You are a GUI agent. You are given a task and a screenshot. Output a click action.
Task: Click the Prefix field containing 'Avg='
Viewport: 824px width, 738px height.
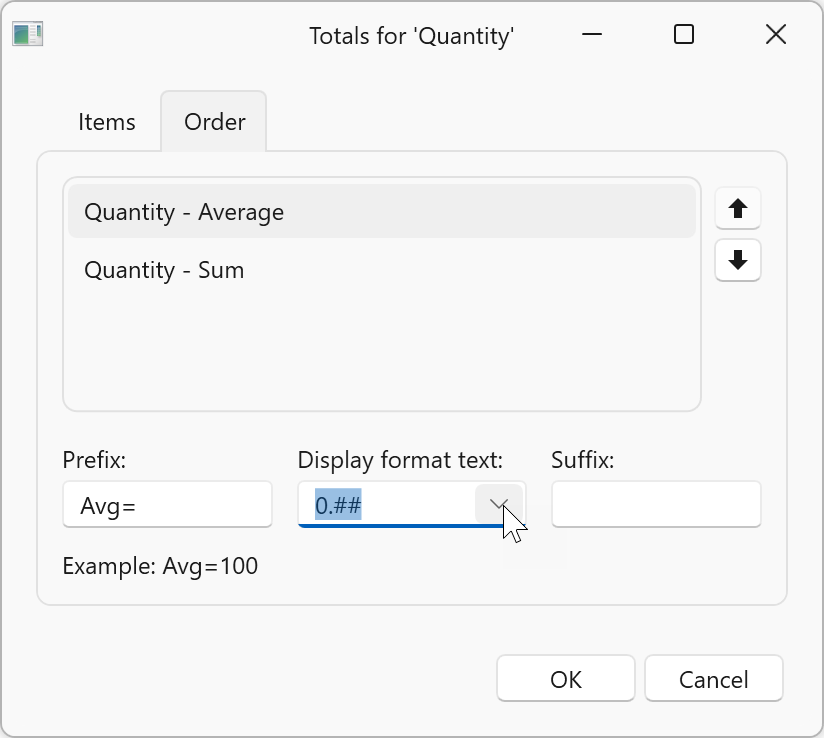click(x=167, y=506)
